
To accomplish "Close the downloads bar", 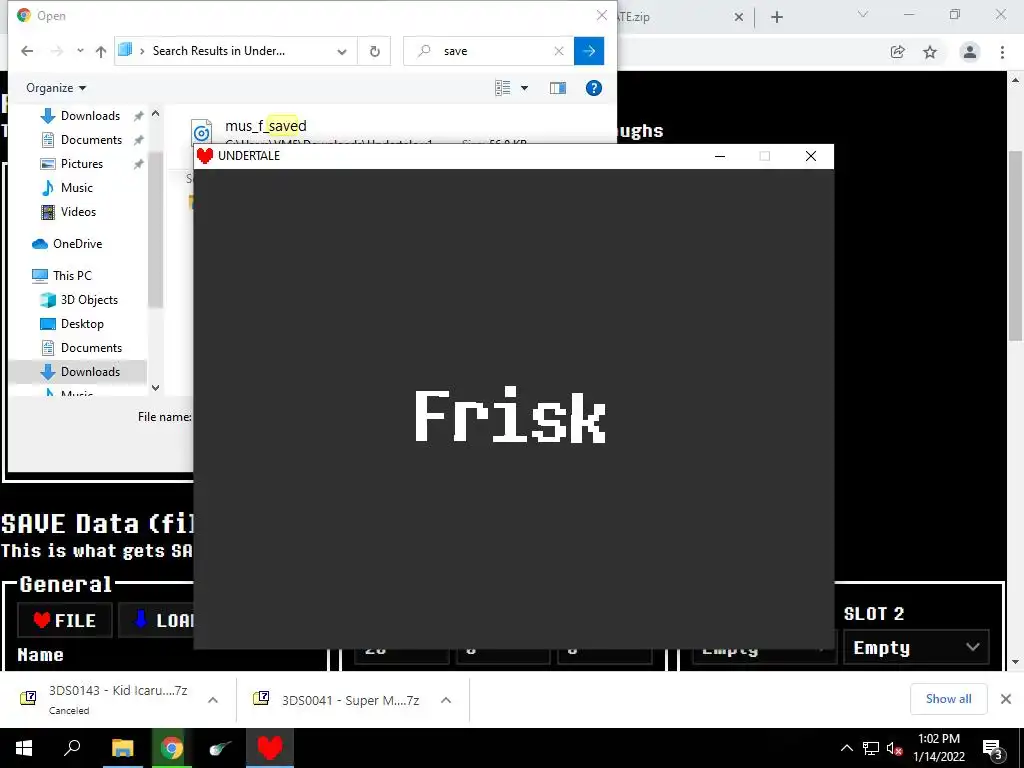I will 1006,699.
